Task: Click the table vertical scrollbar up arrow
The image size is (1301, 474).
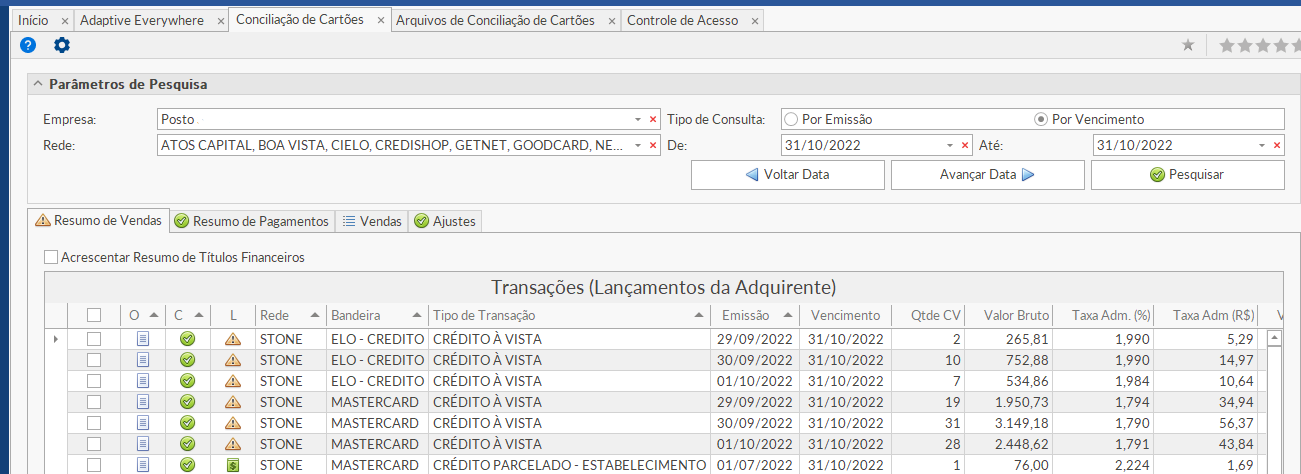Action: click(1274, 339)
